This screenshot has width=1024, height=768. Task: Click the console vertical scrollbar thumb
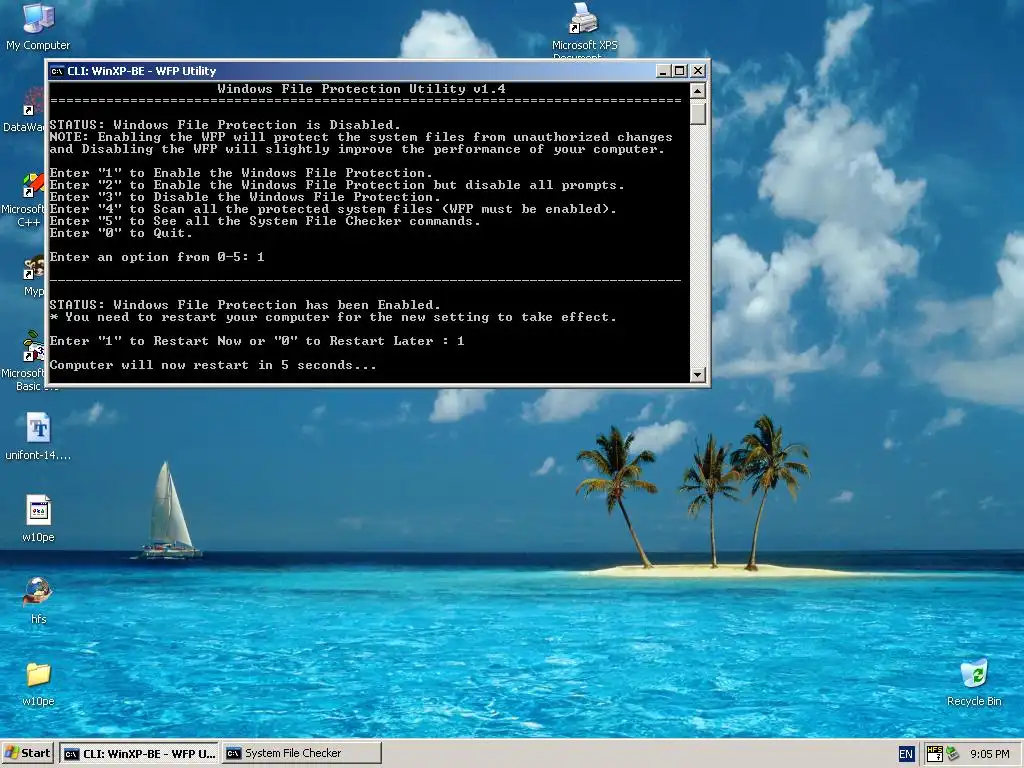[x=697, y=112]
